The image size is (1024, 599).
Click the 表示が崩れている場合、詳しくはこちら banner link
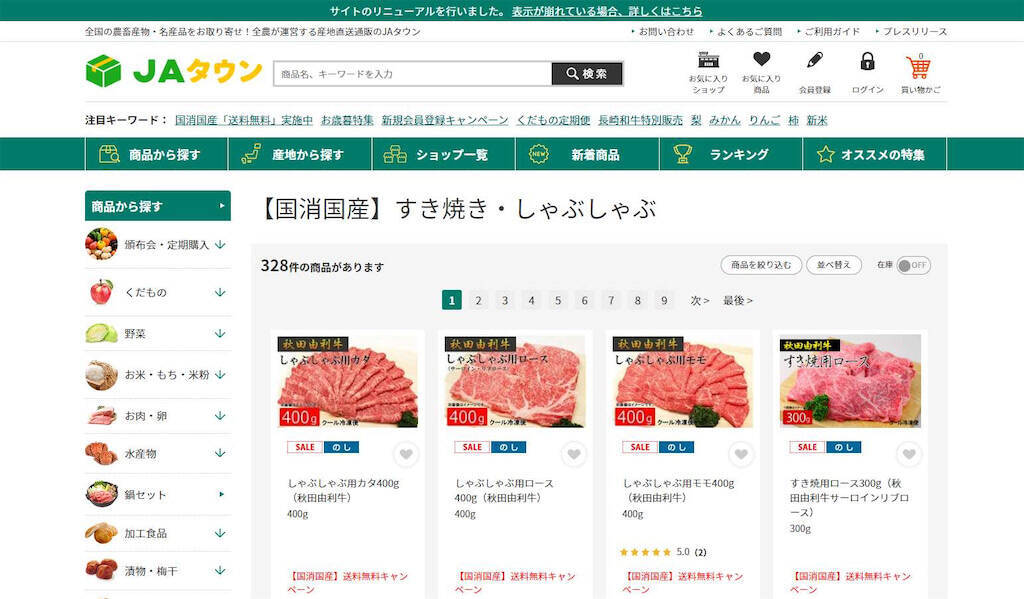tap(607, 11)
